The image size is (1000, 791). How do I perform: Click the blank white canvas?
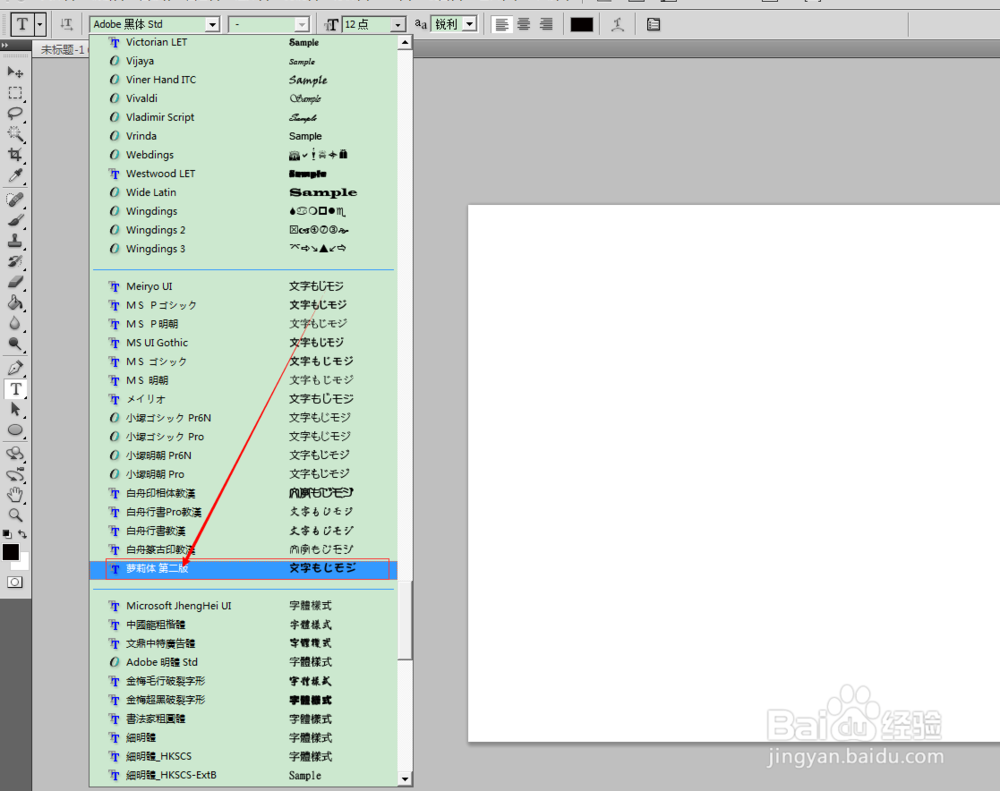[733, 473]
